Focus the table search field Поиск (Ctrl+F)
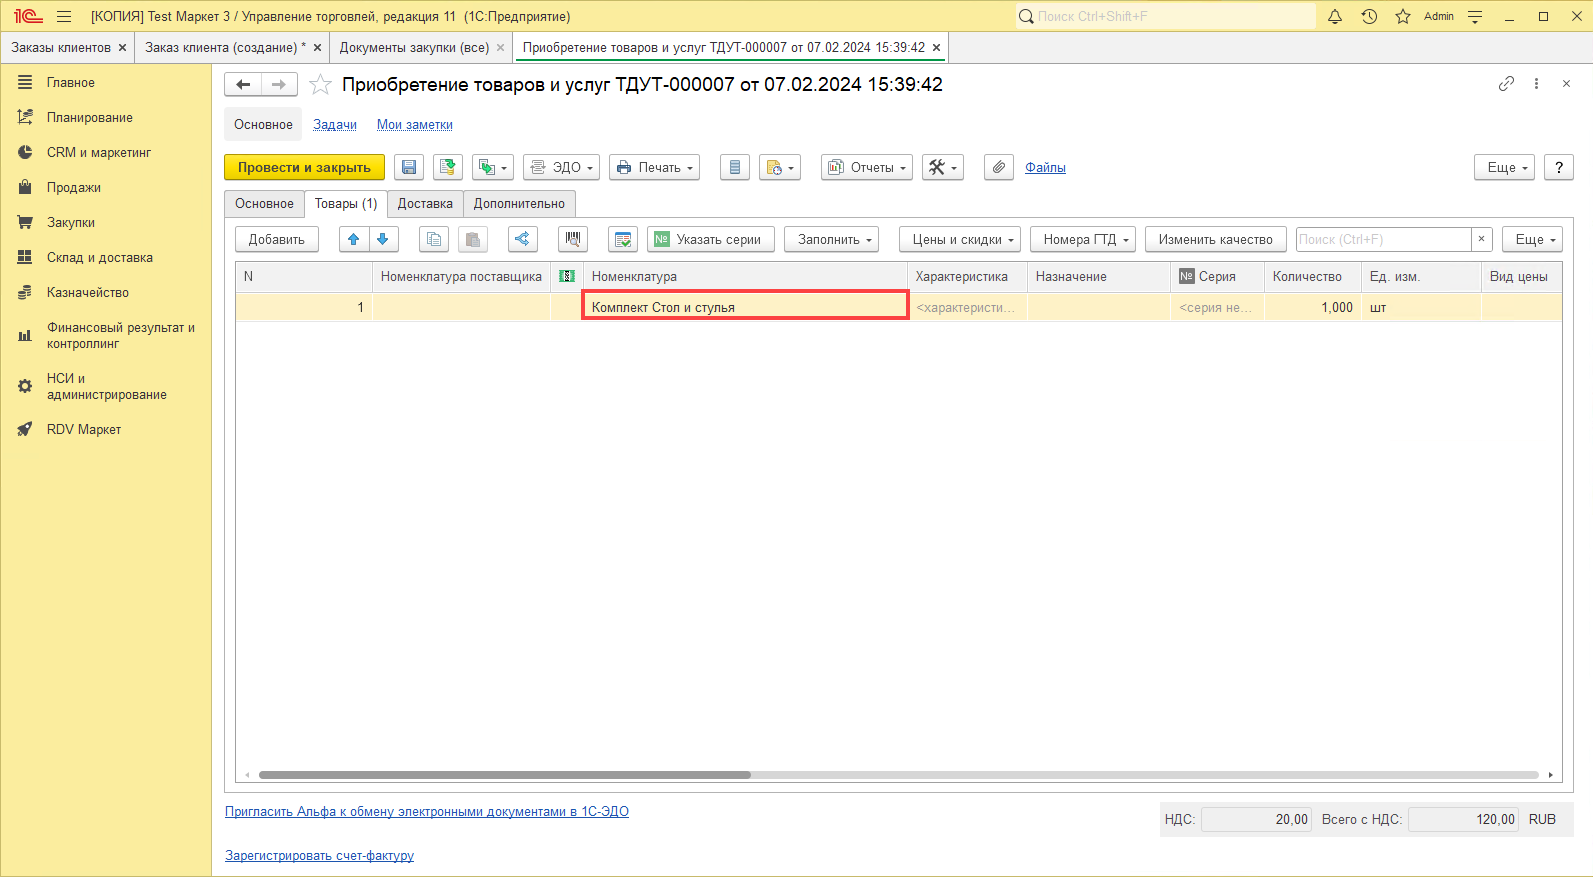The height and width of the screenshot is (877, 1593). coord(1383,239)
